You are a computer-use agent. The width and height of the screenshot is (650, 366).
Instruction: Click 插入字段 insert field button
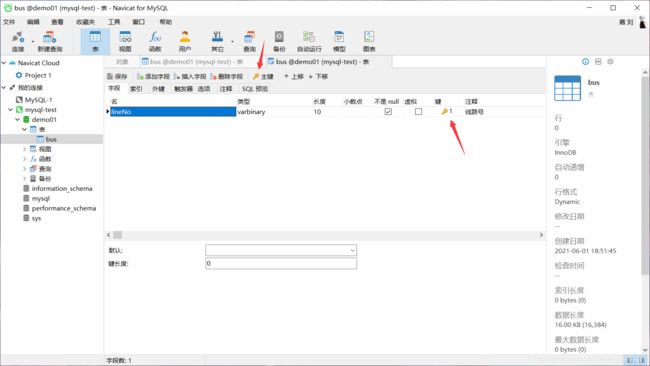(x=190, y=76)
